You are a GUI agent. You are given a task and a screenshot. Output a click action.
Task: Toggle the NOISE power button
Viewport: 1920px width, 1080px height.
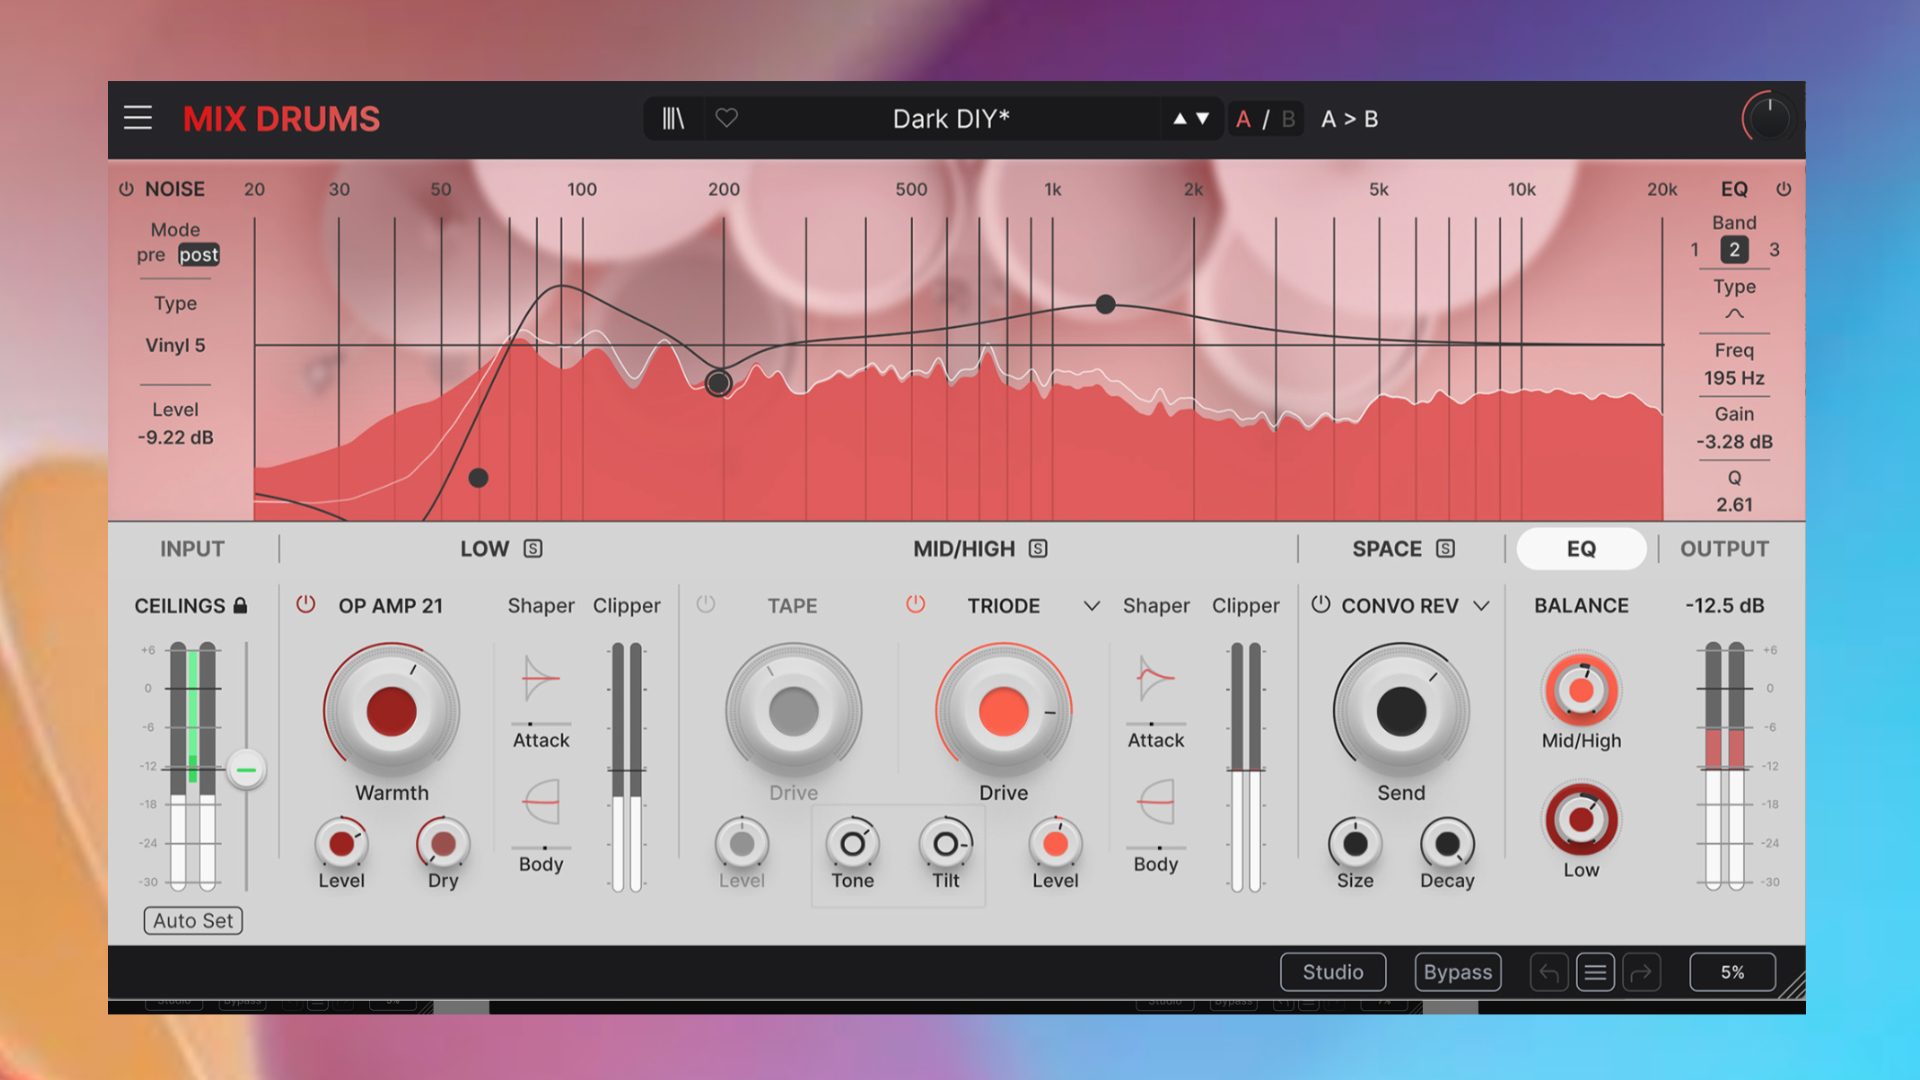tap(127, 189)
